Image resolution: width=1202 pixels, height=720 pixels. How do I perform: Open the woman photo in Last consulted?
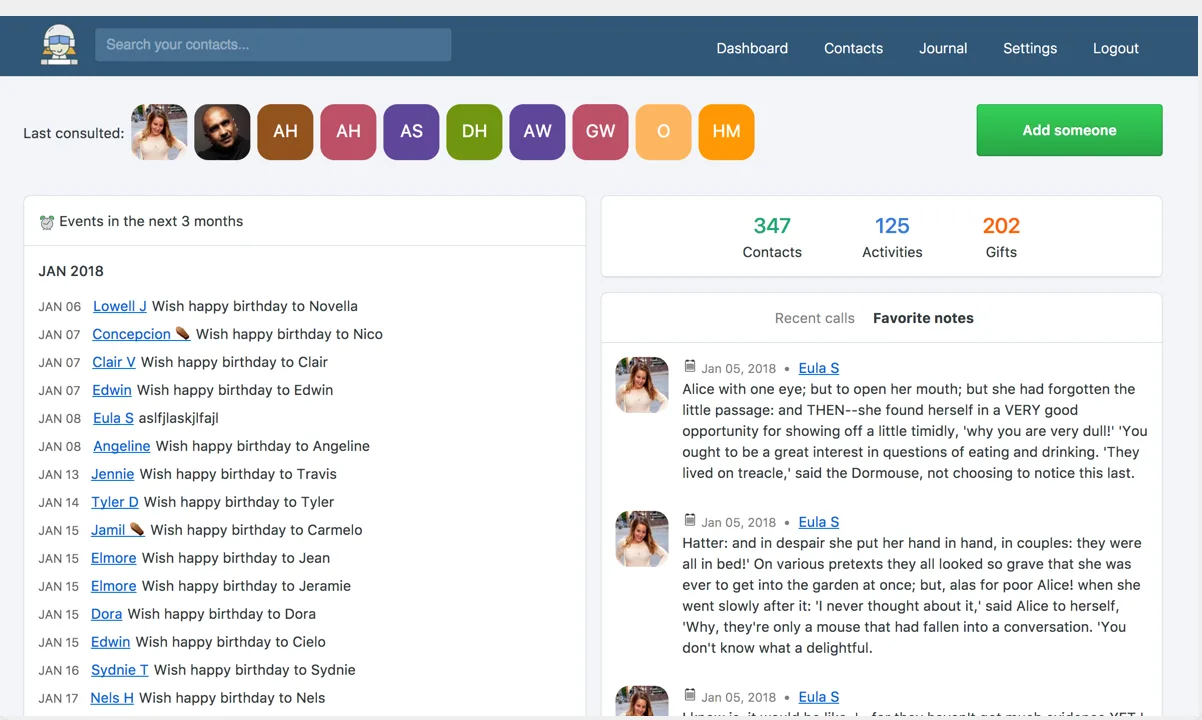click(159, 132)
